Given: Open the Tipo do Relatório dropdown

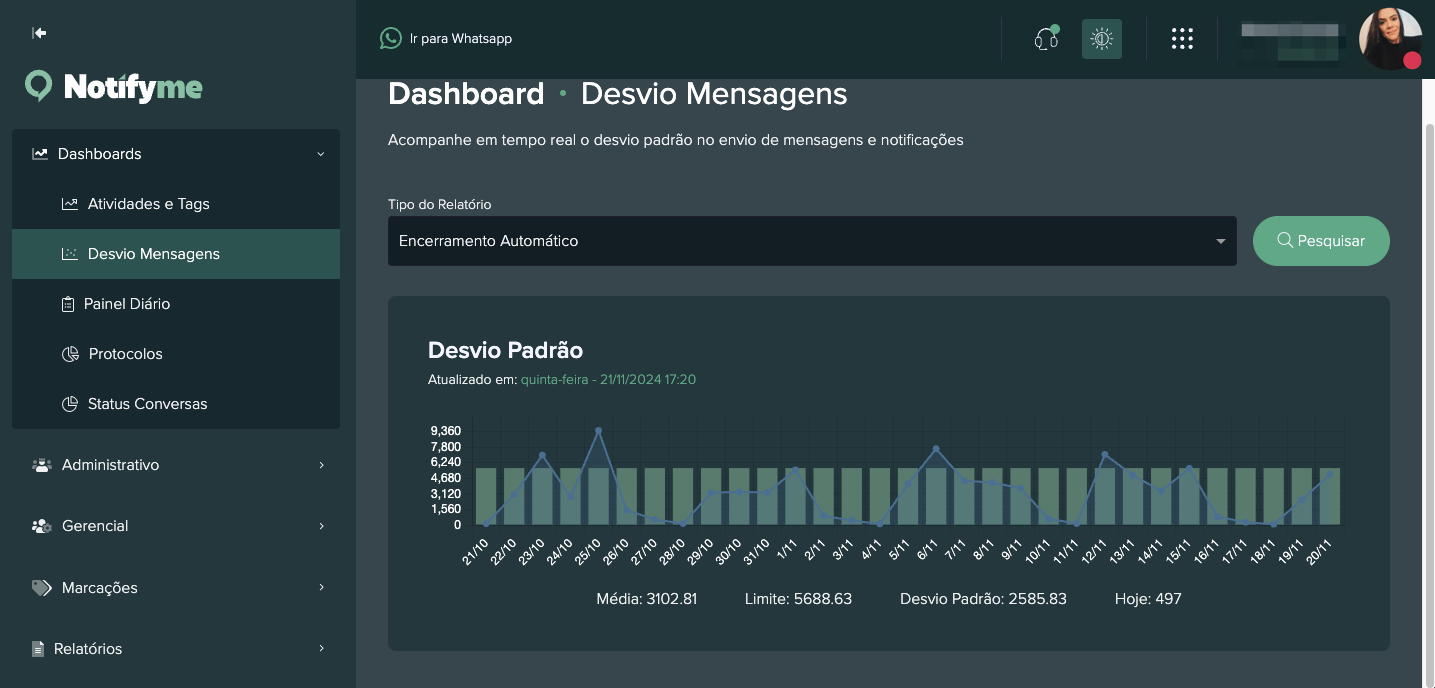Looking at the screenshot, I should click(x=811, y=241).
